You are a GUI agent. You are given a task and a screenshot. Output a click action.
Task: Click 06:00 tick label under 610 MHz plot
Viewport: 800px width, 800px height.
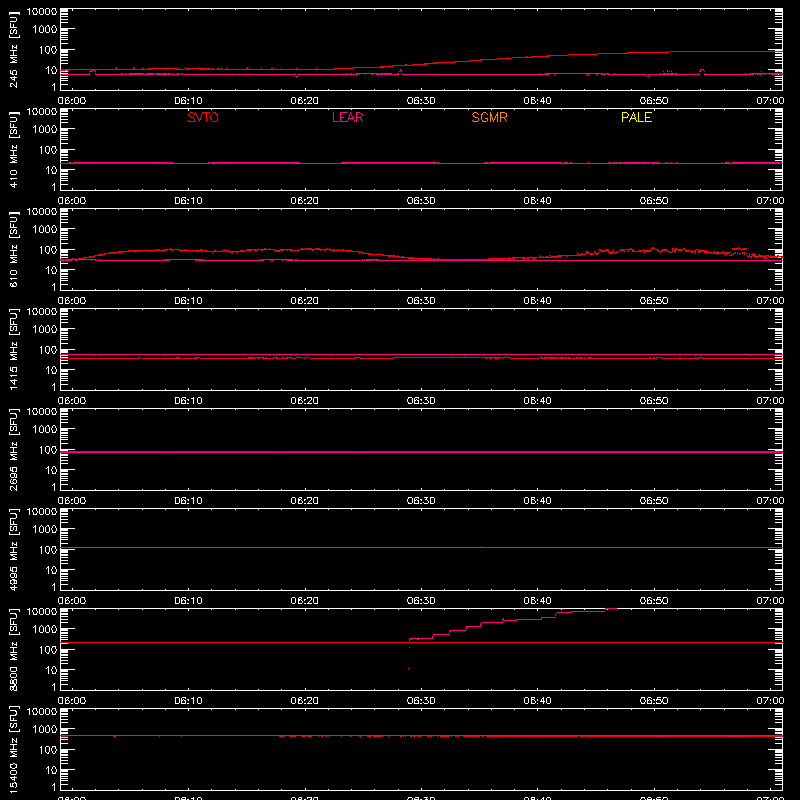tap(72, 301)
